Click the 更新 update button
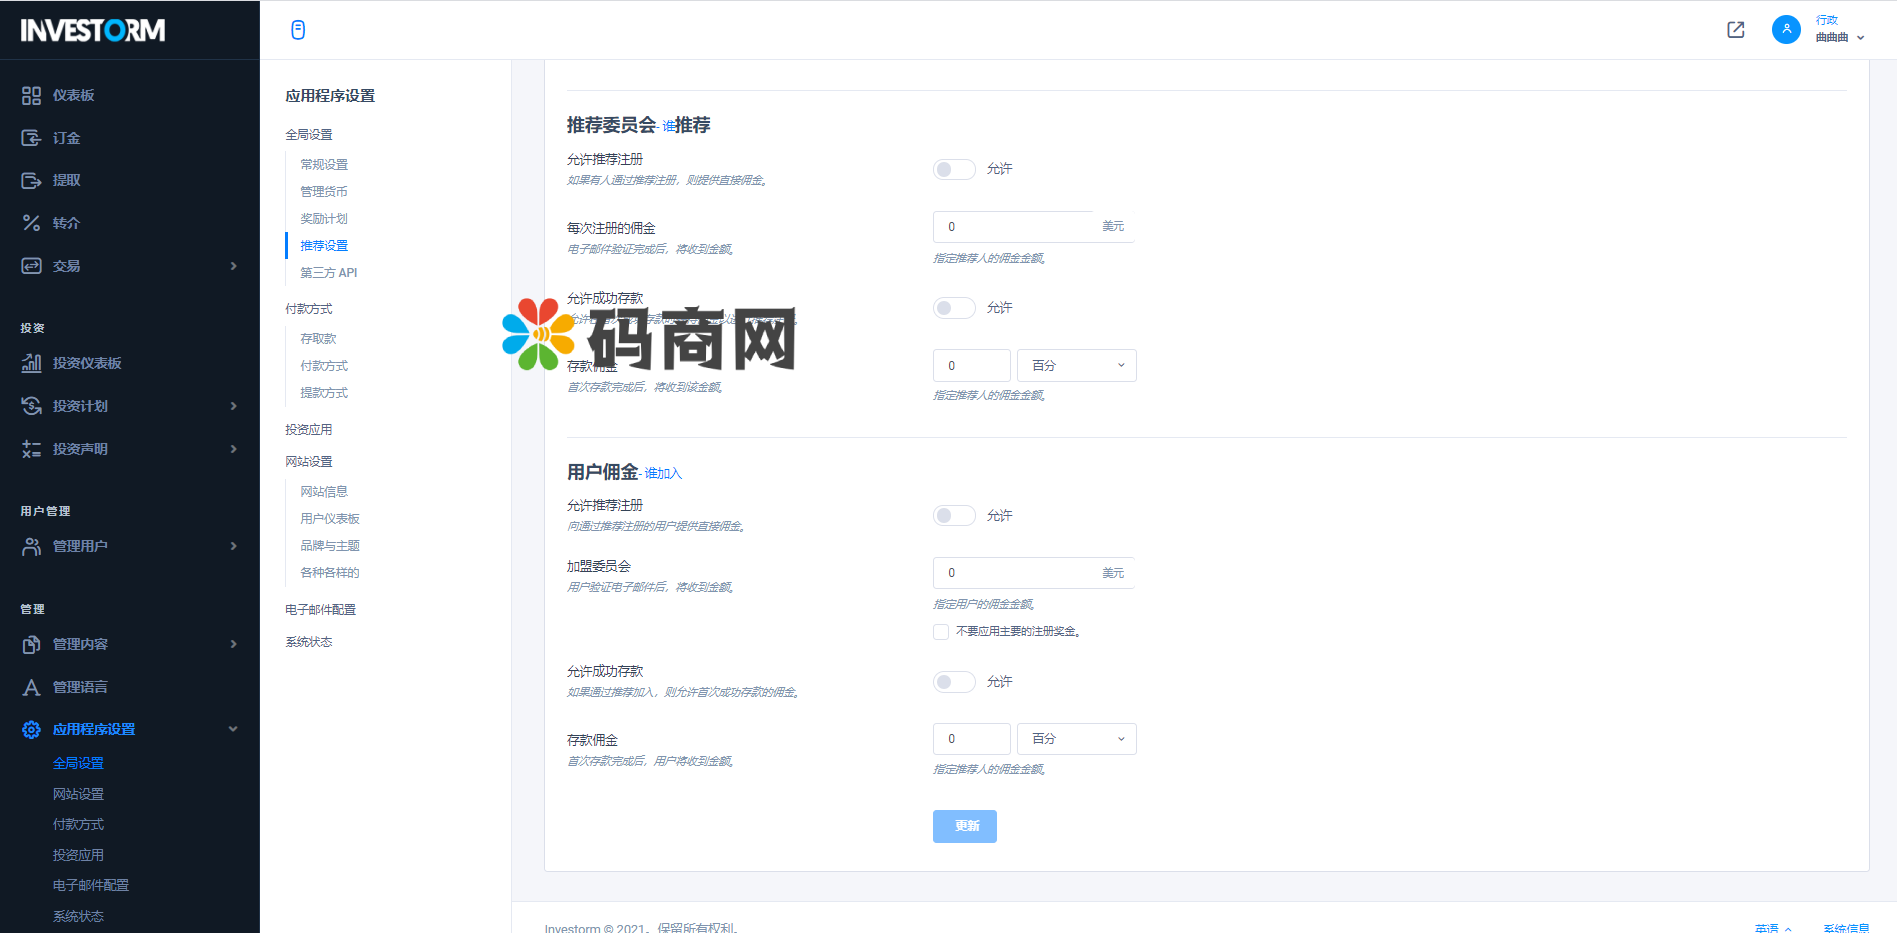The width and height of the screenshot is (1897, 933). [x=965, y=826]
